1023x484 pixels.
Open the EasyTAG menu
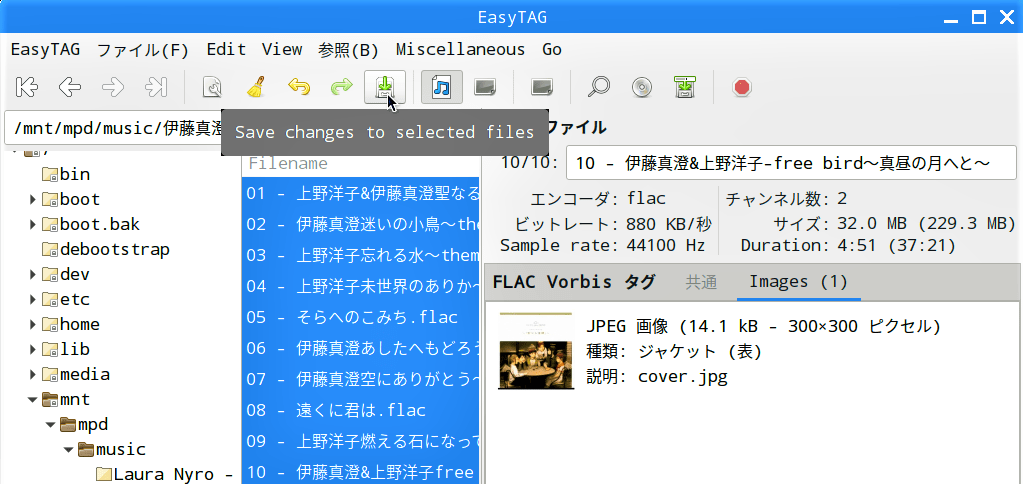click(46, 50)
